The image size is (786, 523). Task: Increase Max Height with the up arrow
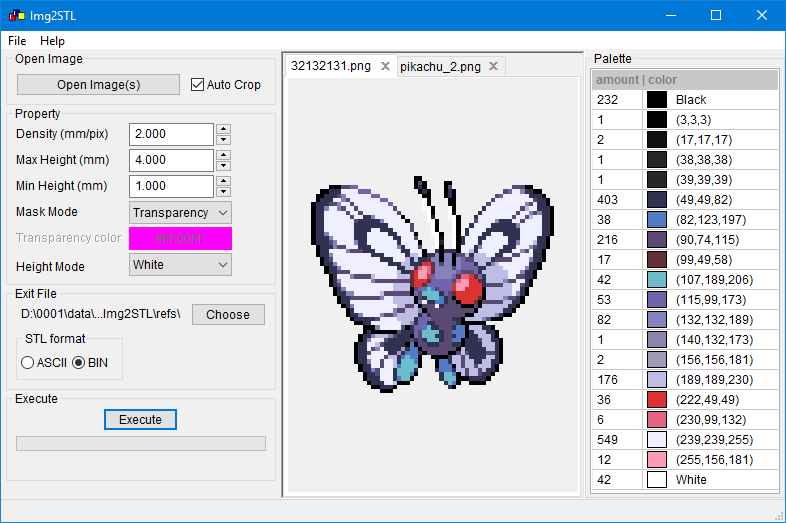[224, 155]
